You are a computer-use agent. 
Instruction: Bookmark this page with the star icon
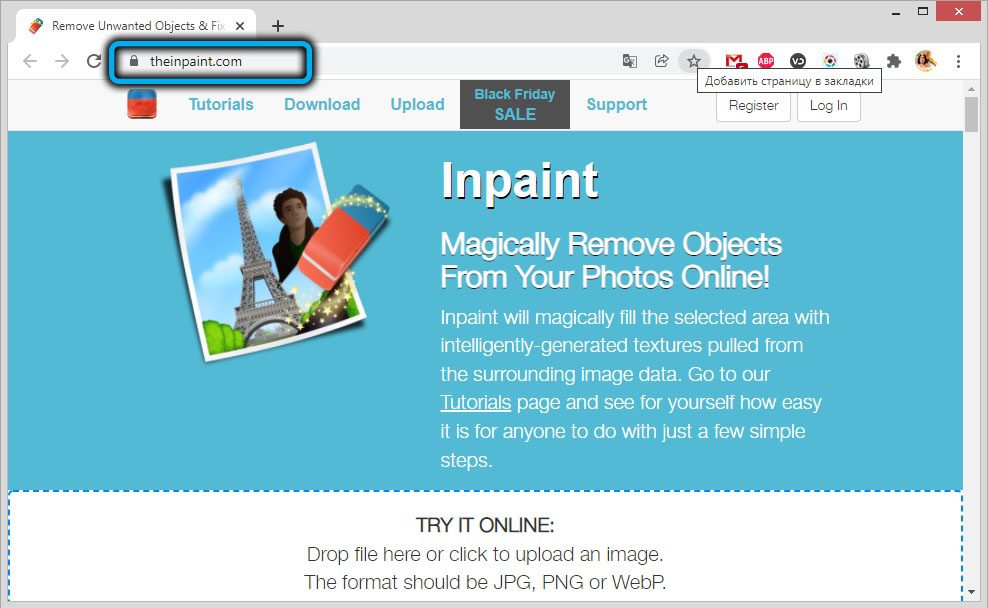(694, 61)
